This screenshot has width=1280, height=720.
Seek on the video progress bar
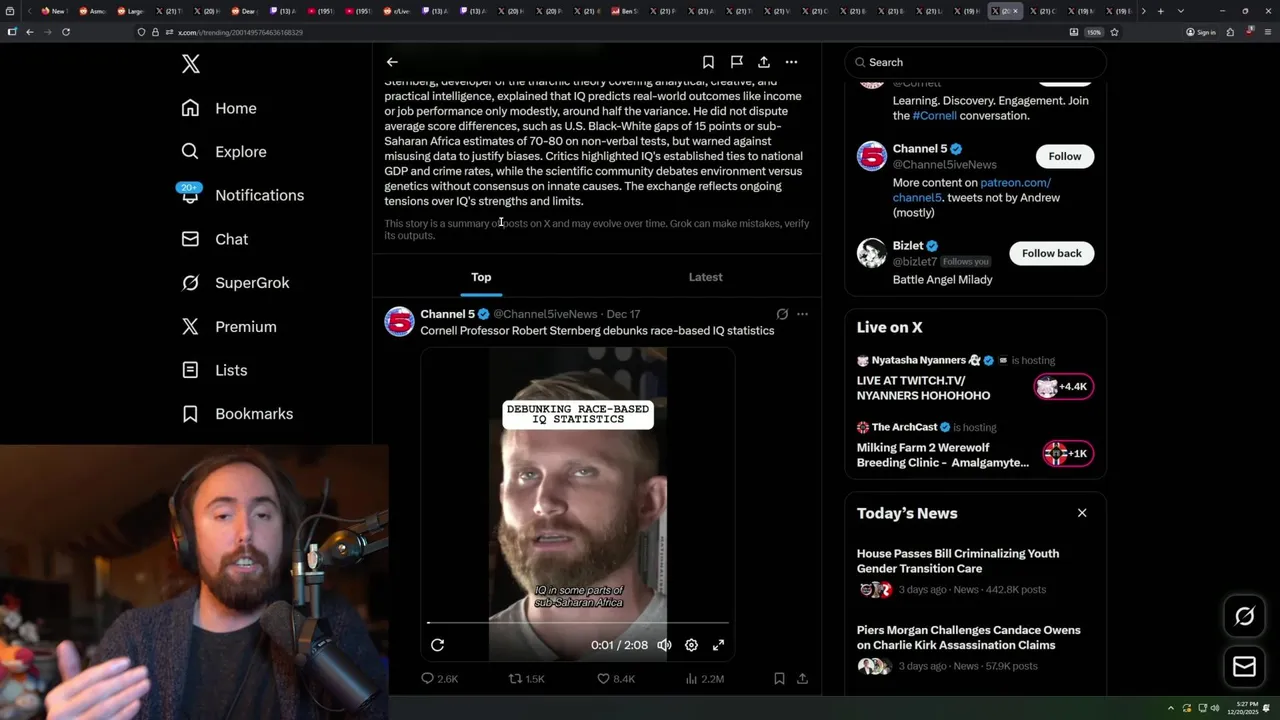[578, 623]
